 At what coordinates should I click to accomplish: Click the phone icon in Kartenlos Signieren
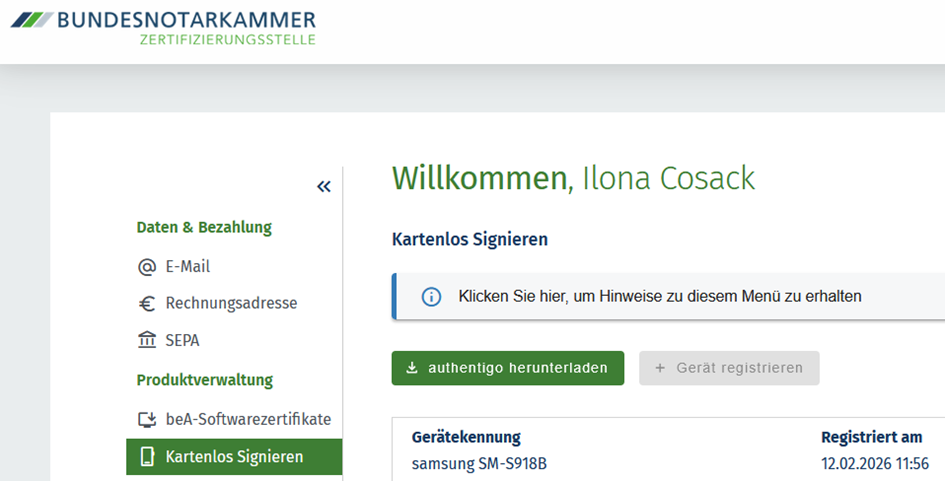point(147,457)
